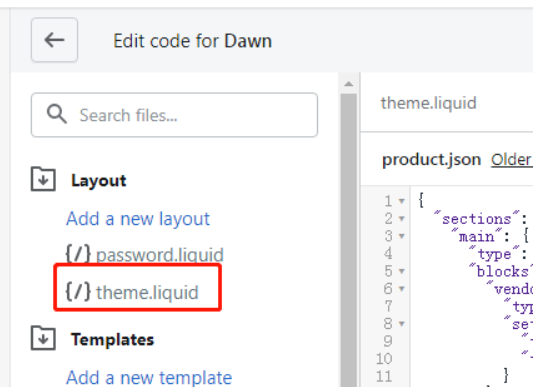This screenshot has height=387, width=533.
Task: Click the theme.liquid file code icon
Action: pyautogui.click(x=78, y=291)
